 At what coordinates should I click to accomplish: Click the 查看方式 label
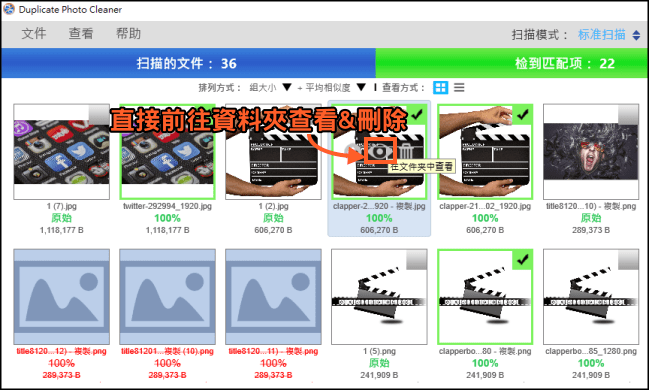coord(404,87)
